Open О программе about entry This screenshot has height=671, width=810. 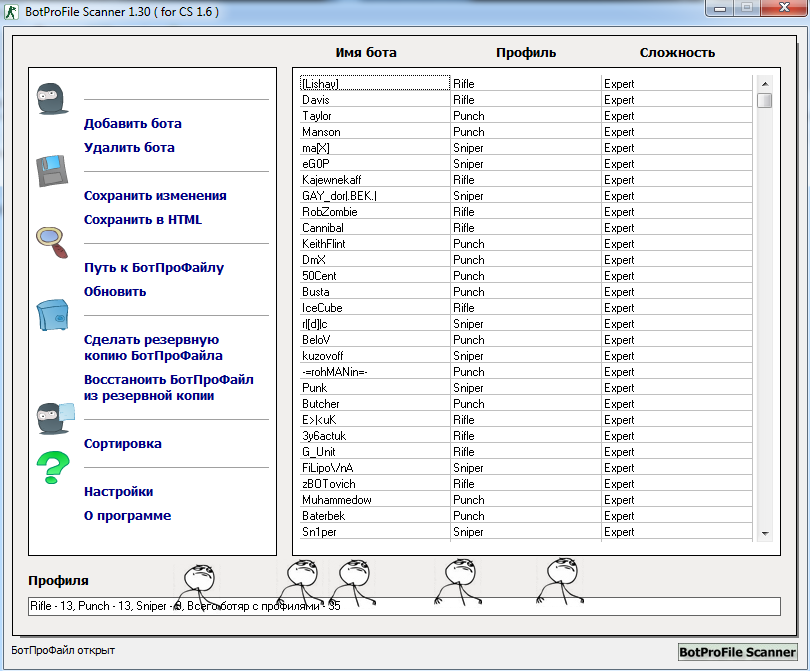(127, 516)
